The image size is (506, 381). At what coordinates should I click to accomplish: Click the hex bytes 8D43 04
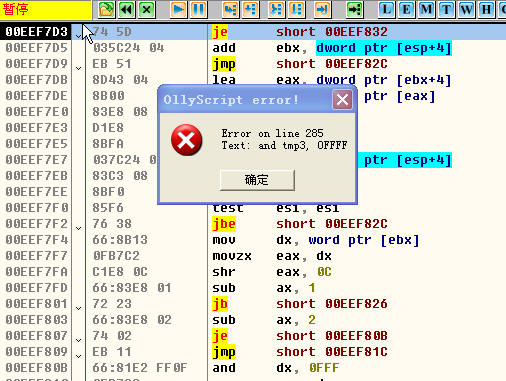(120, 80)
